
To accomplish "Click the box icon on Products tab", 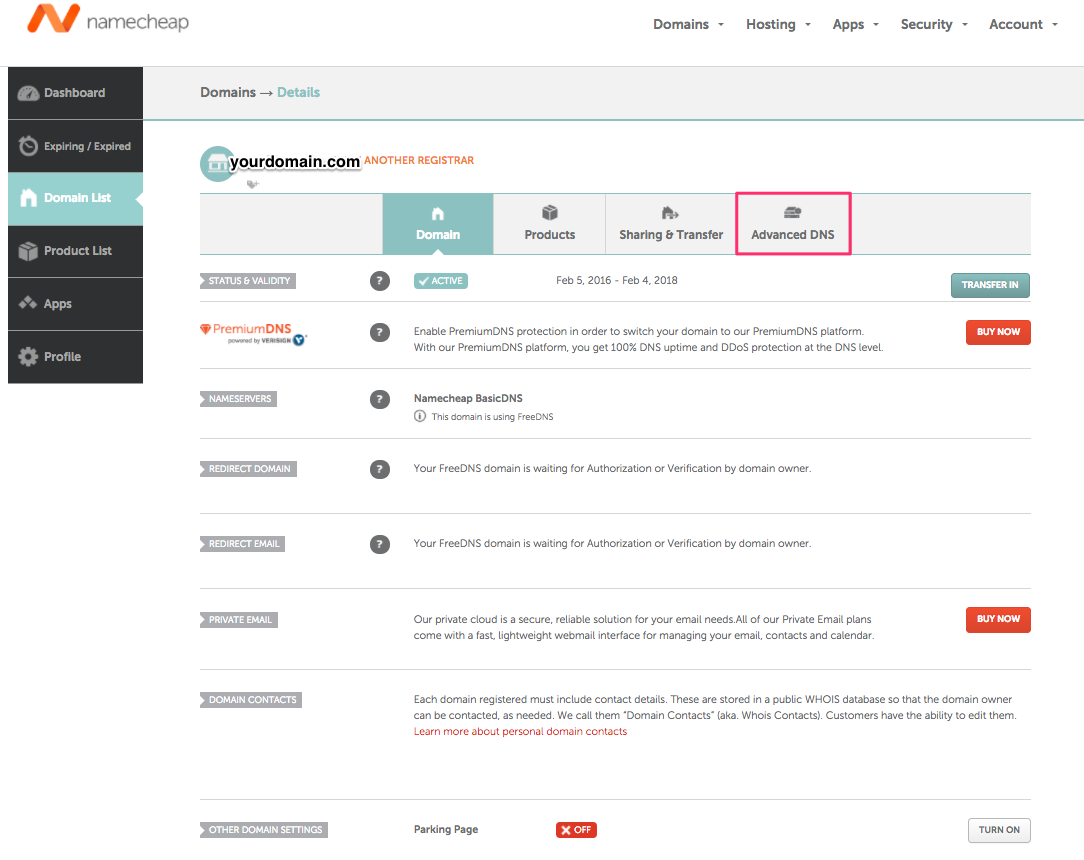I will [550, 212].
